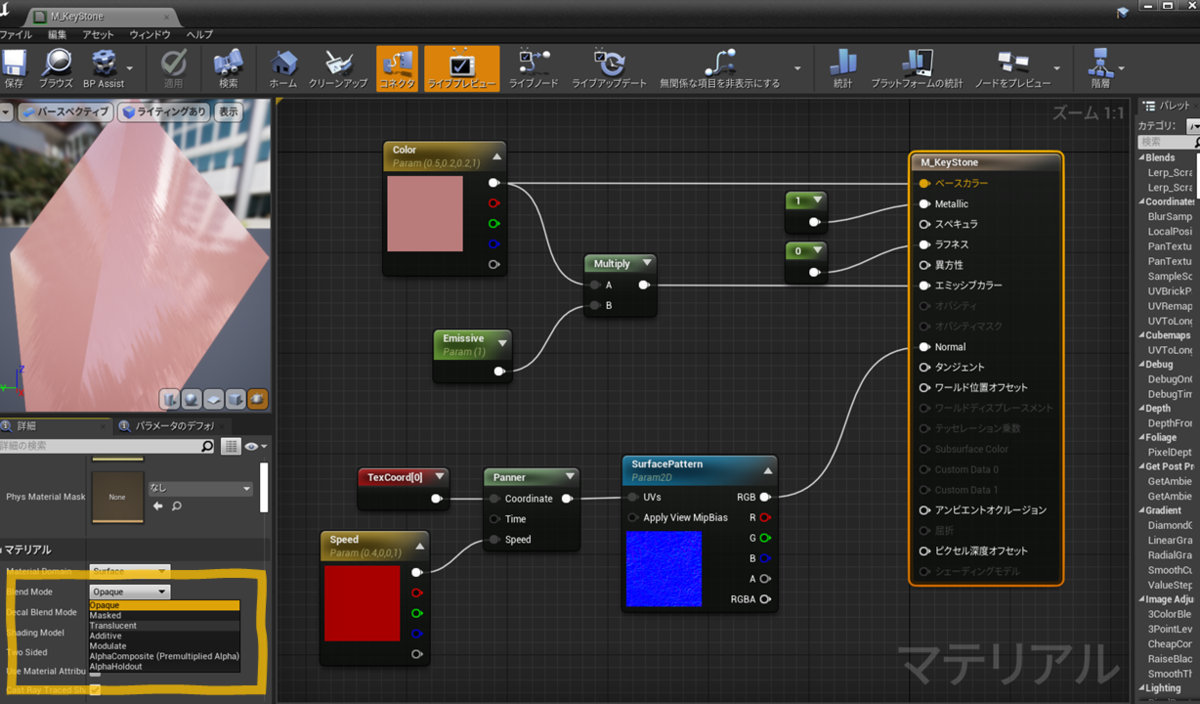1200x704 pixels.
Task: Open なし dropdown for Phys Material Mask
Action: tap(201, 488)
